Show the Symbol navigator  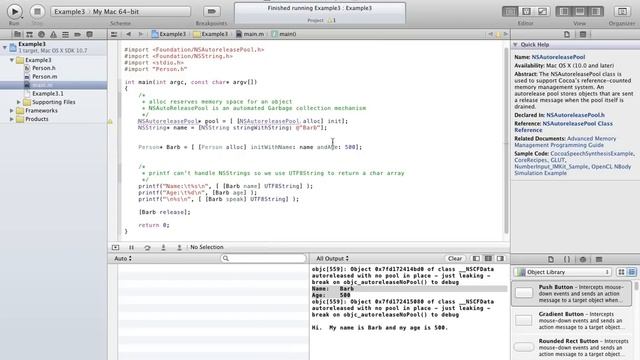29,34
